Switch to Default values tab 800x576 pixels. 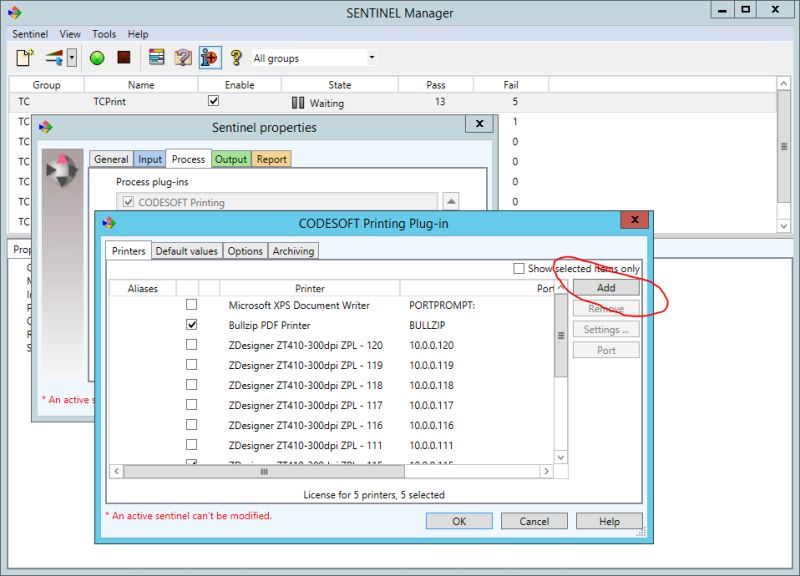[187, 251]
